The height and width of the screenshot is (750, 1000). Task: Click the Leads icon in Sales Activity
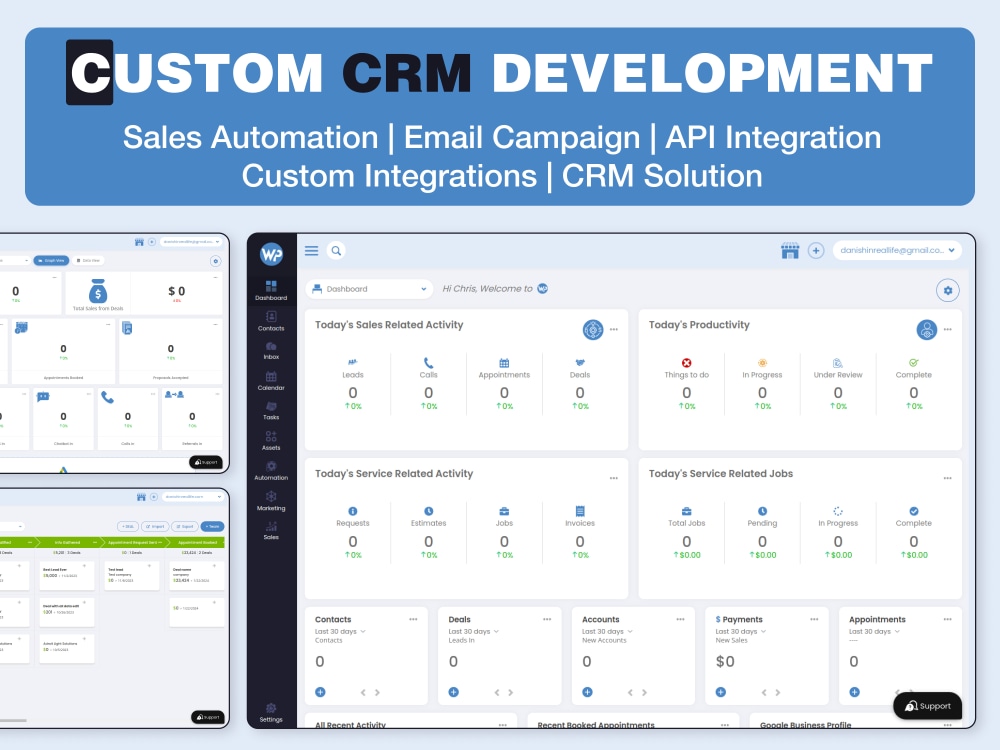point(353,362)
